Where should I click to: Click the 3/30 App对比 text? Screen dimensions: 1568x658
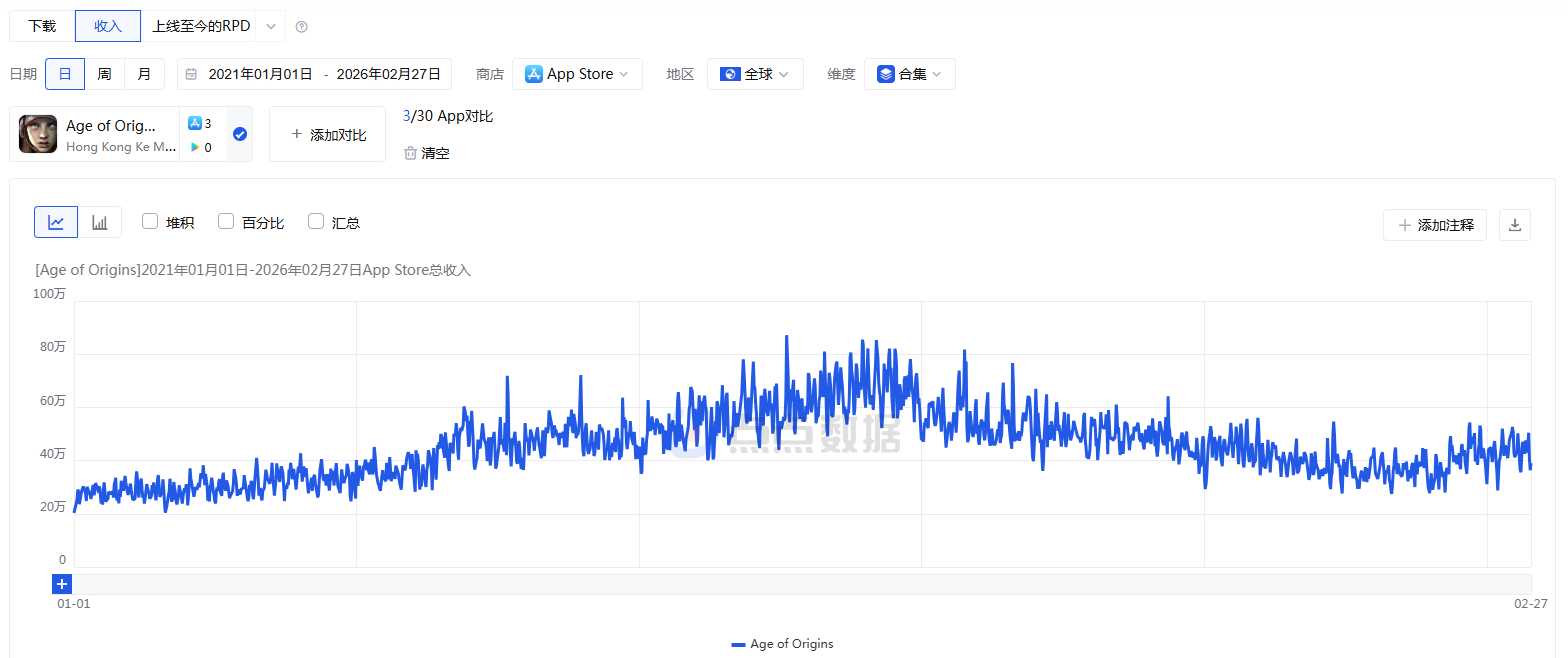(x=448, y=116)
